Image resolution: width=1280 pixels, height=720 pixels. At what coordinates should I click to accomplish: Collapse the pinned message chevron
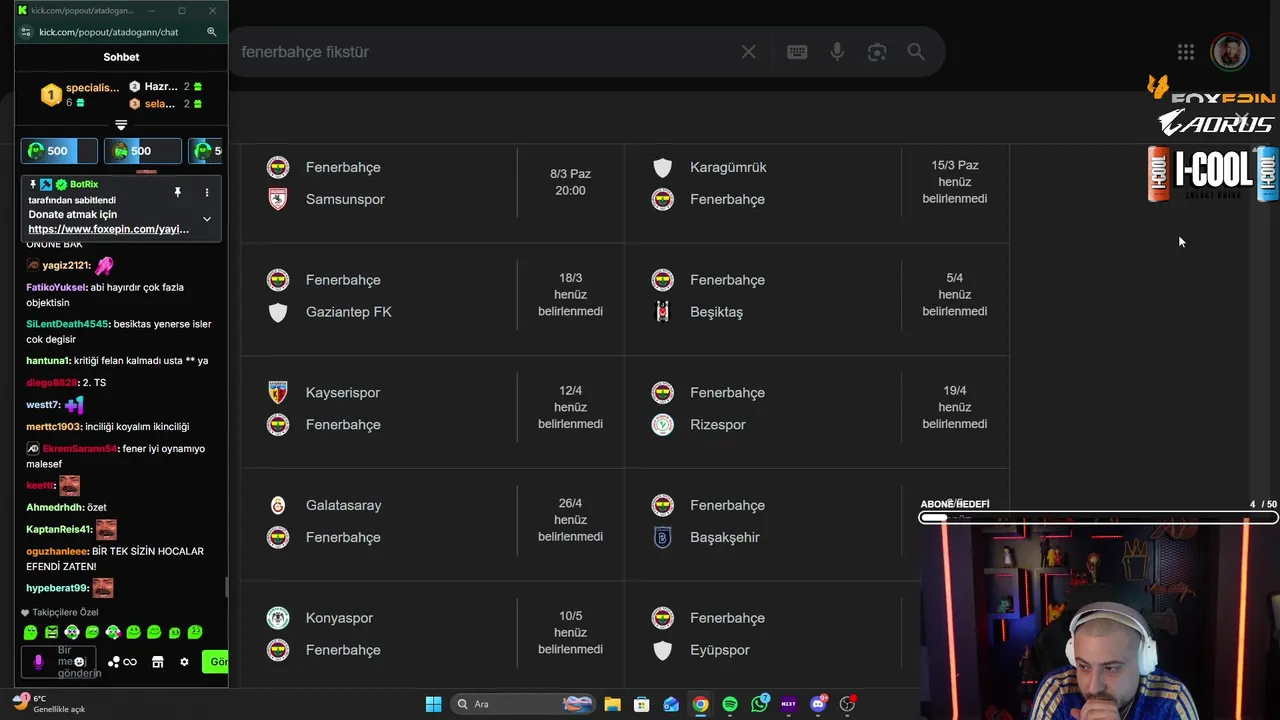[207, 219]
